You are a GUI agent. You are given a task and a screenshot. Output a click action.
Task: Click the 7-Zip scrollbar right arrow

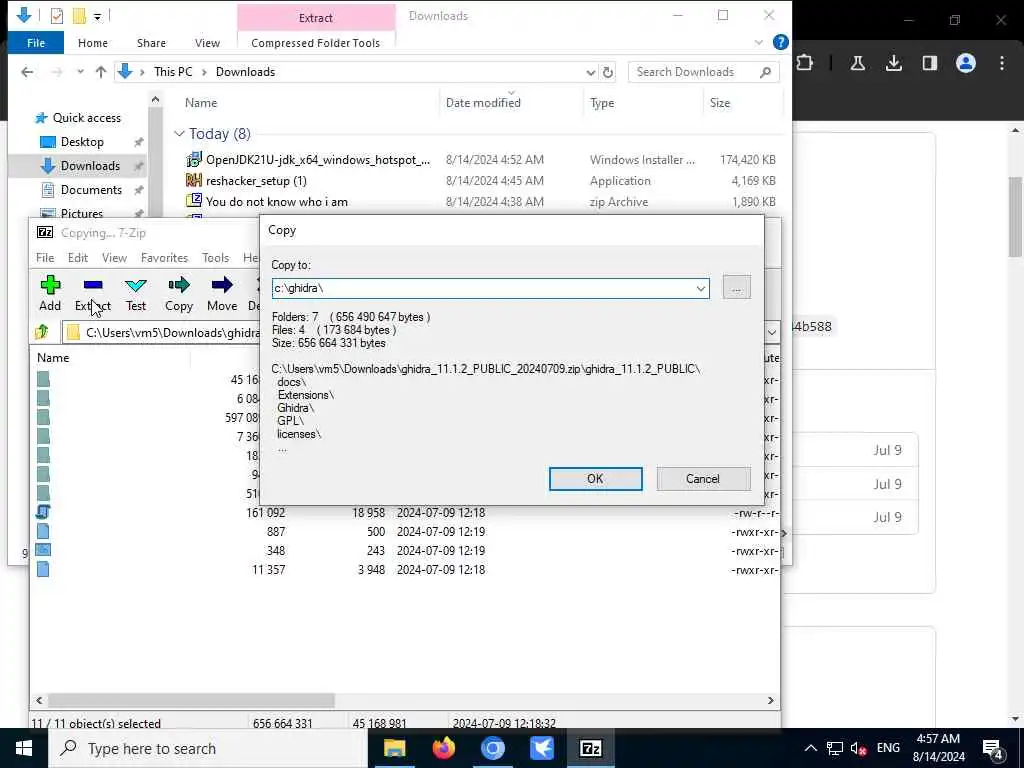tap(771, 700)
